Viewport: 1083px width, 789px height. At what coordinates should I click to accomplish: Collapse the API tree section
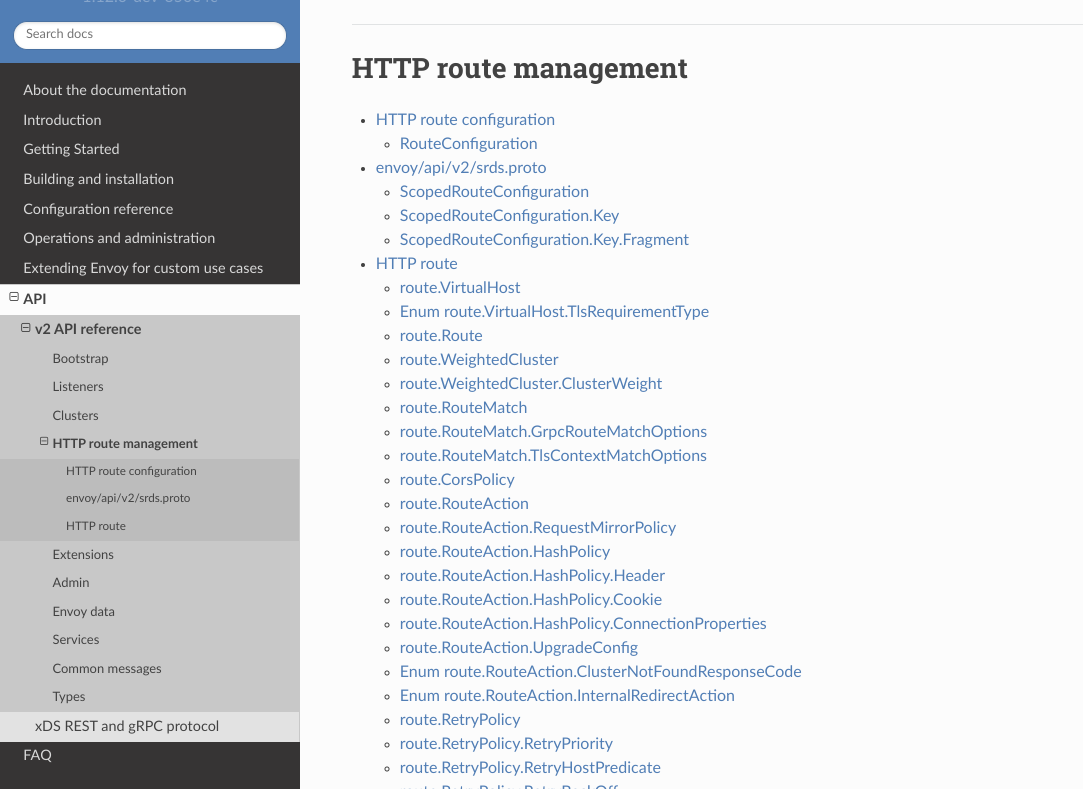(14, 298)
